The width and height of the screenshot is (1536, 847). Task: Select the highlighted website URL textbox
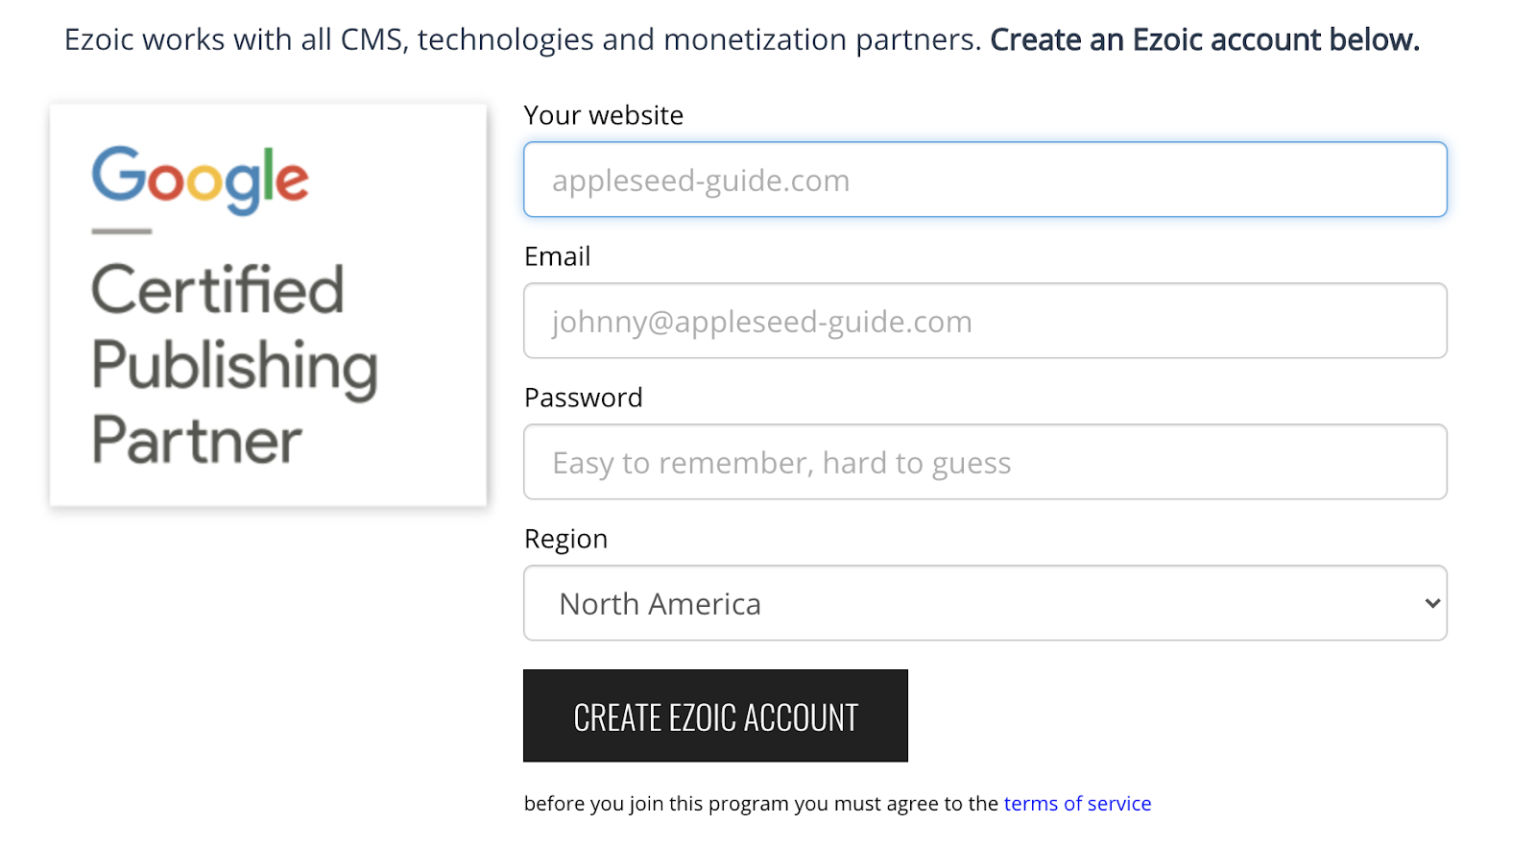tap(984, 180)
